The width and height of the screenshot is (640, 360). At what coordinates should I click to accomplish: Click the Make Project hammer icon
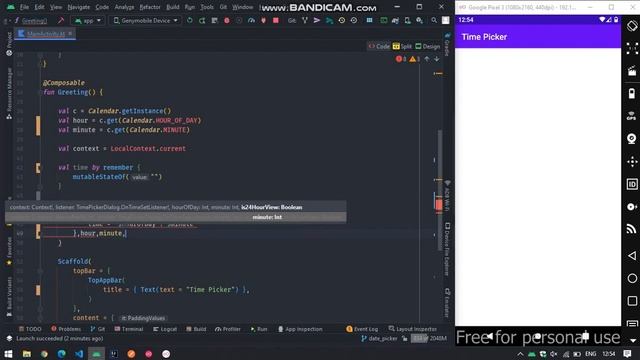(x=61, y=20)
